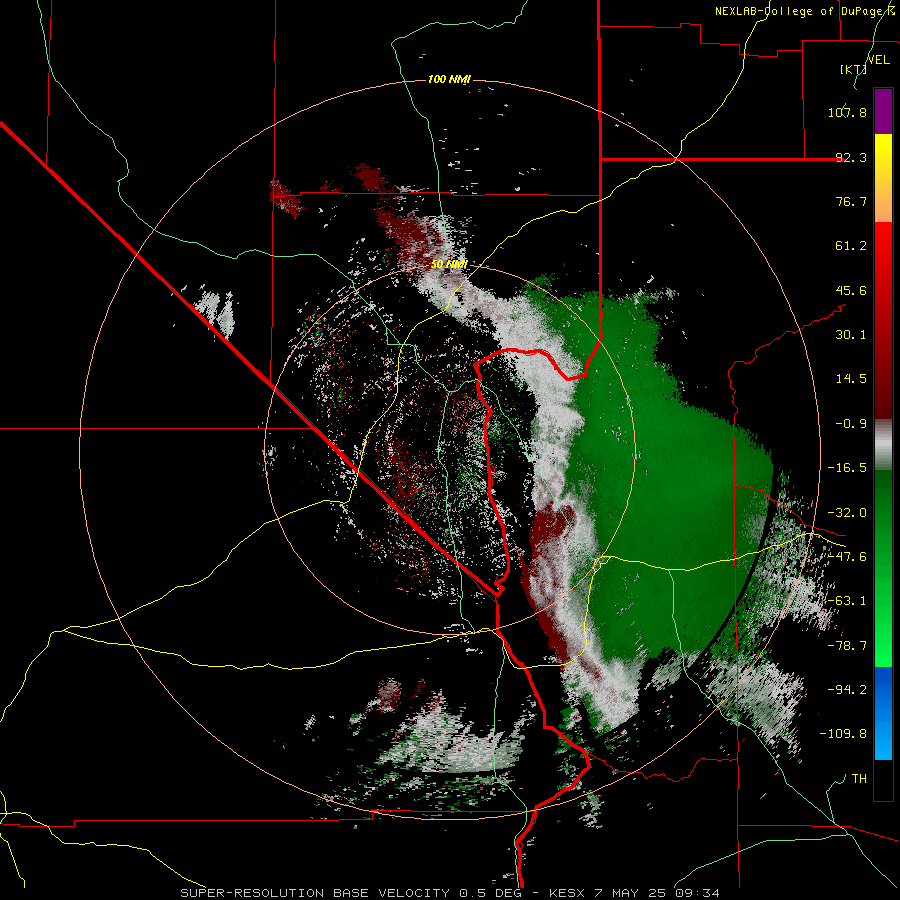This screenshot has height=900, width=900.
Task: Click the 50 NMI range ring label
Action: [449, 265]
